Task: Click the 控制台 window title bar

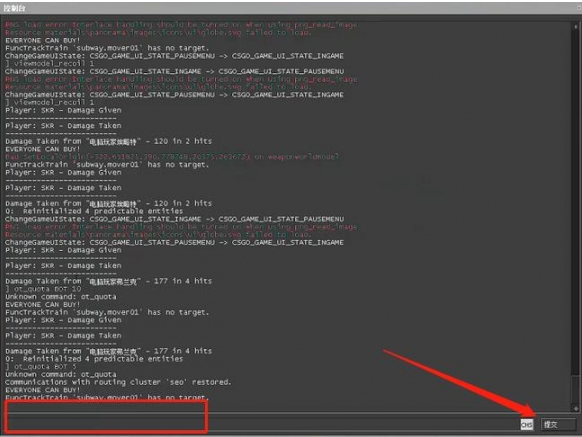Action: coord(291,7)
